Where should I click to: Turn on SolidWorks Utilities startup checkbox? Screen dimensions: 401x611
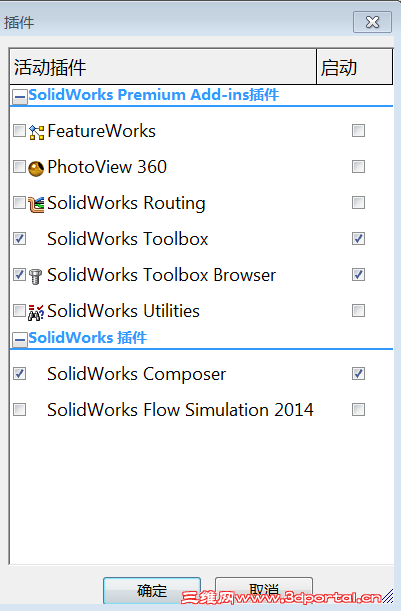click(358, 311)
